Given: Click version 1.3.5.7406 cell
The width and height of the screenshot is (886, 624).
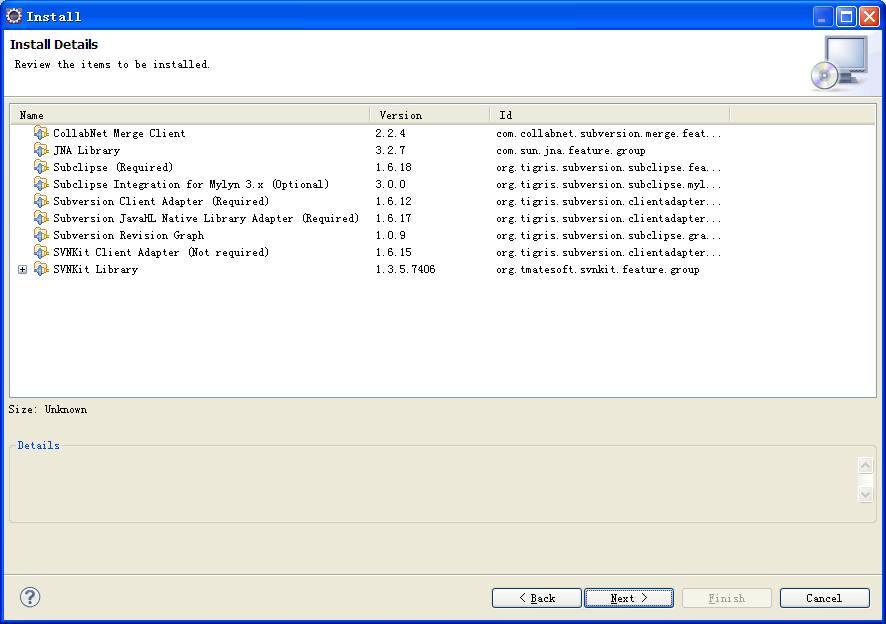Looking at the screenshot, I should pos(405,269).
